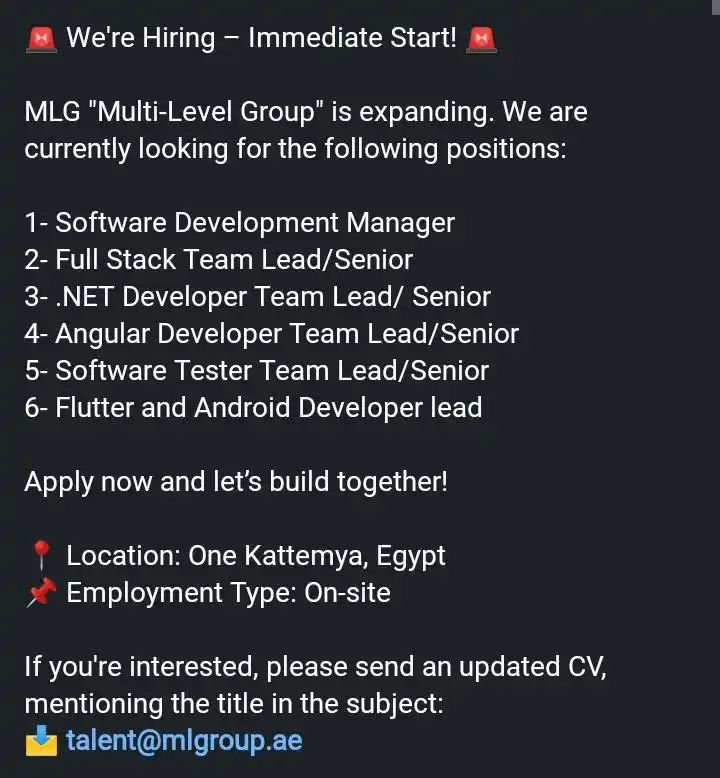Click the "send an updated CV" sentence
Image resolution: width=720 pixels, height=778 pixels.
coord(481,667)
